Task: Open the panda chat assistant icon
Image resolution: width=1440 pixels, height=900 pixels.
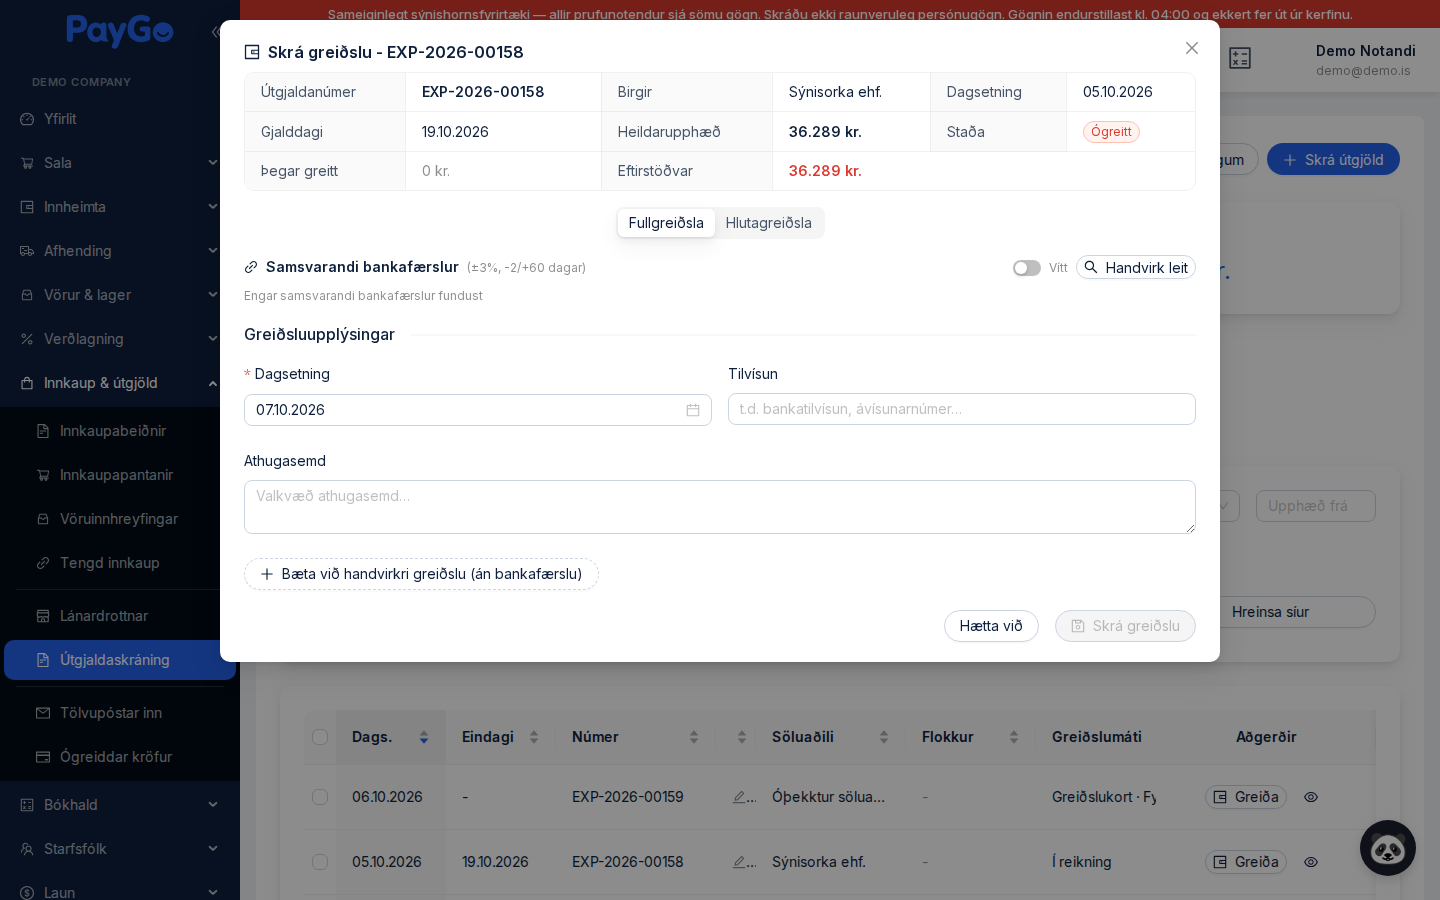Action: pos(1388,848)
